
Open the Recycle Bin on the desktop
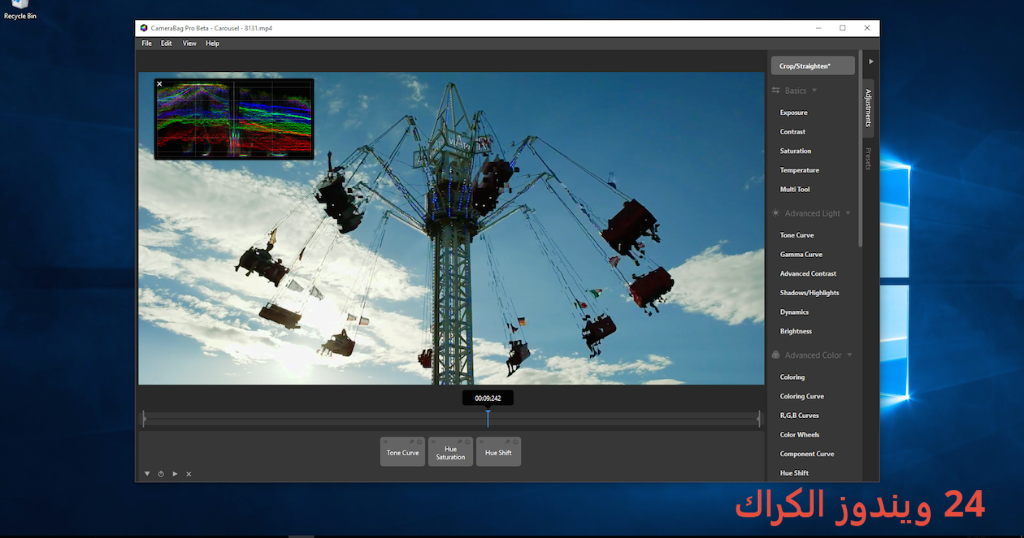coord(20,10)
